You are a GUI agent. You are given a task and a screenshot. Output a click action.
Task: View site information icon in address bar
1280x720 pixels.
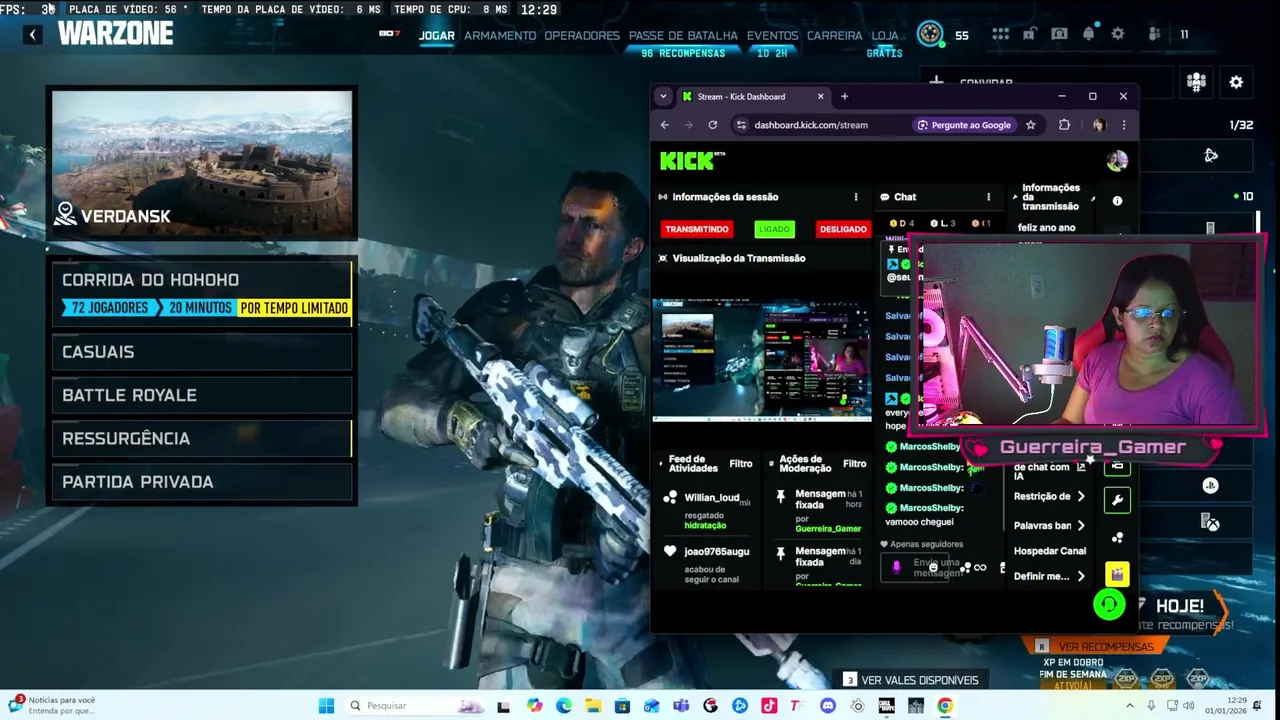pyautogui.click(x=741, y=125)
